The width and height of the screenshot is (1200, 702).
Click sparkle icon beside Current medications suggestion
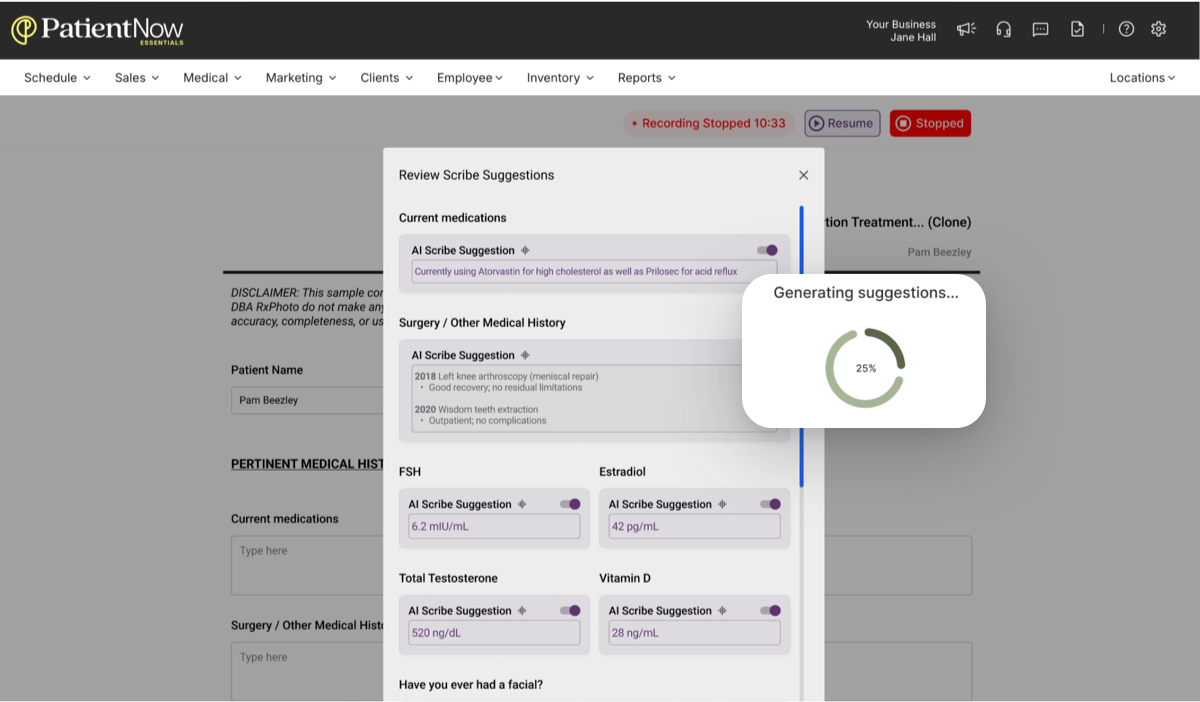(x=525, y=251)
